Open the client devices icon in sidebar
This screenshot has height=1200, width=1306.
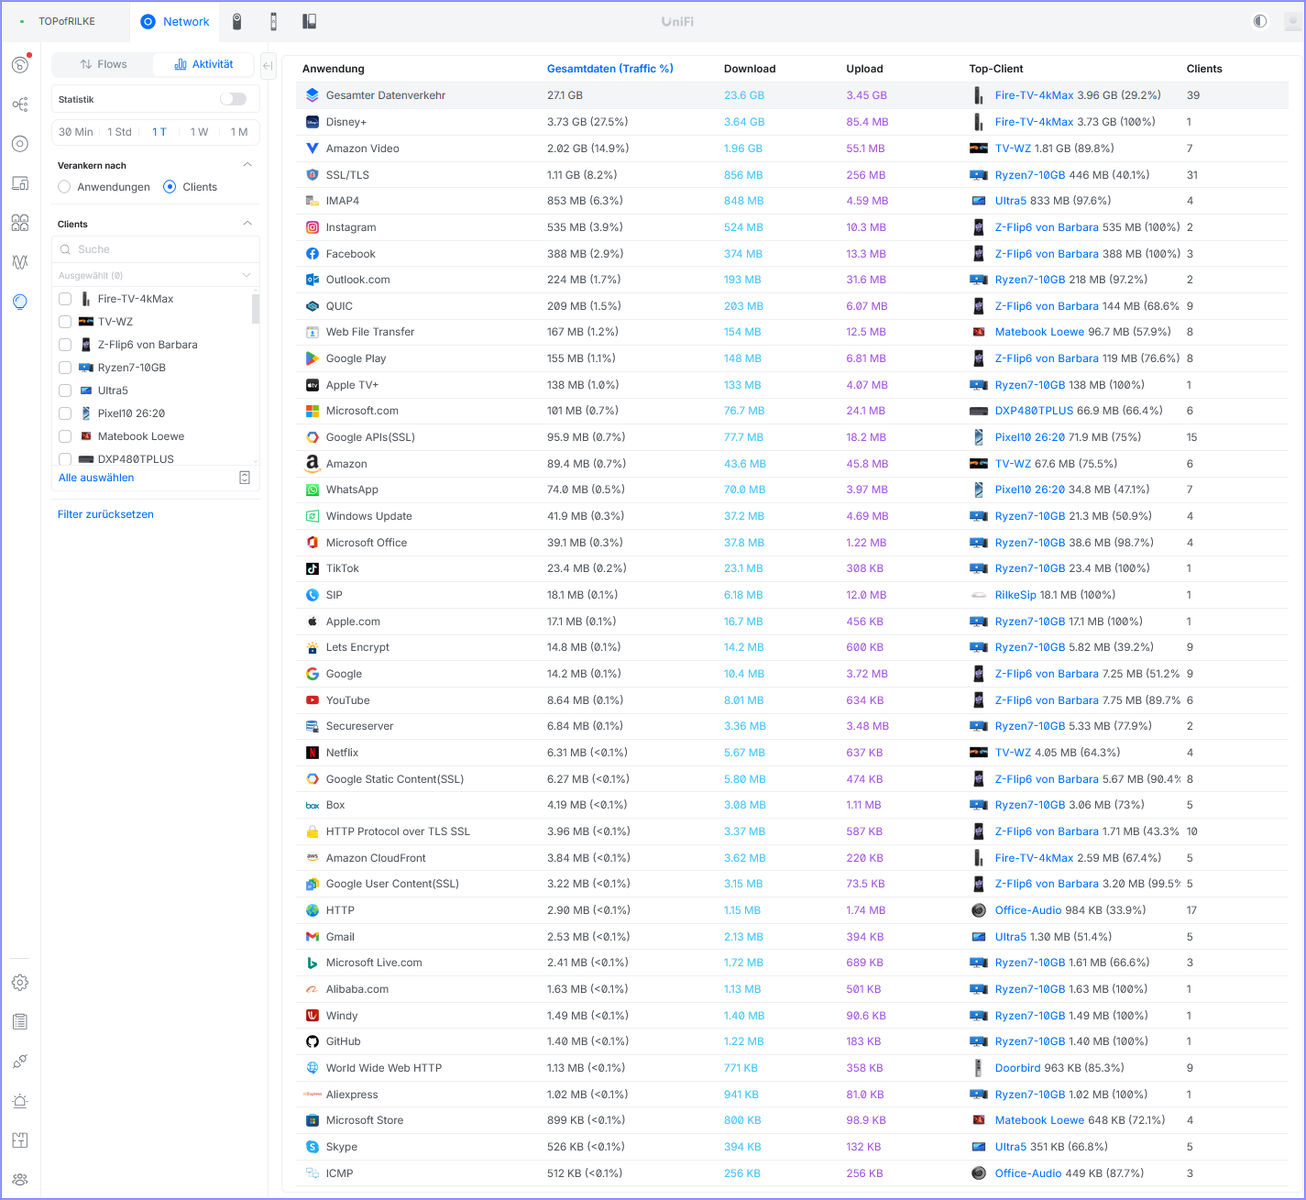click(20, 183)
